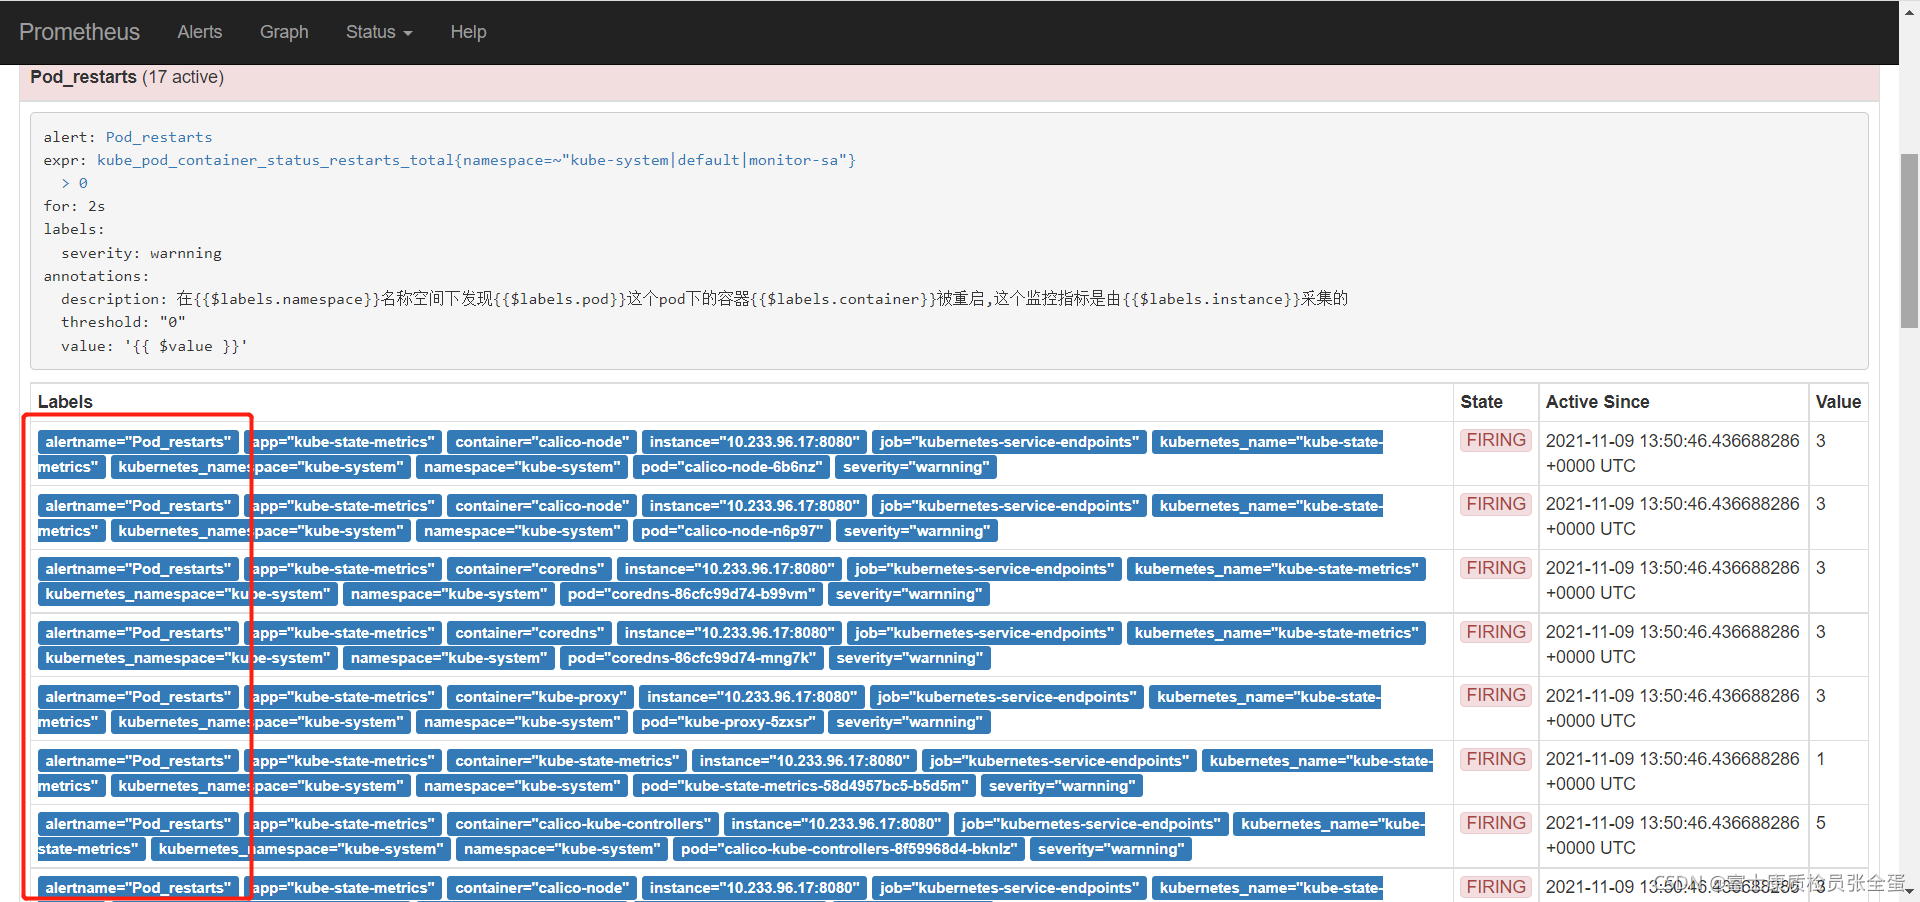The height and width of the screenshot is (902, 1920).
Task: Click container="kube-proxy" label badge
Action: [x=541, y=697]
